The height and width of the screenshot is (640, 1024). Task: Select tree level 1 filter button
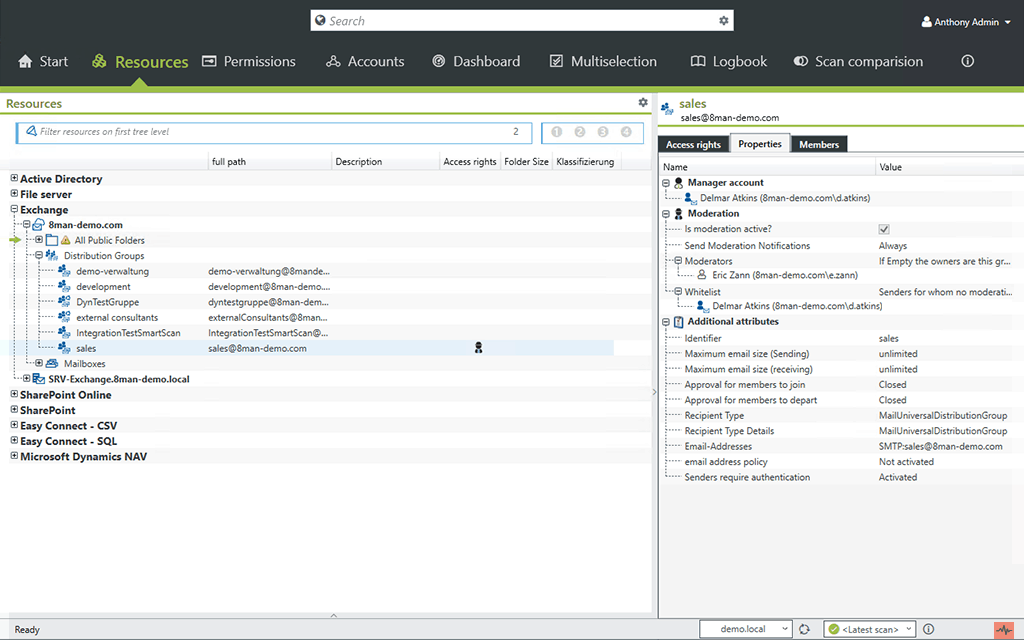point(556,132)
